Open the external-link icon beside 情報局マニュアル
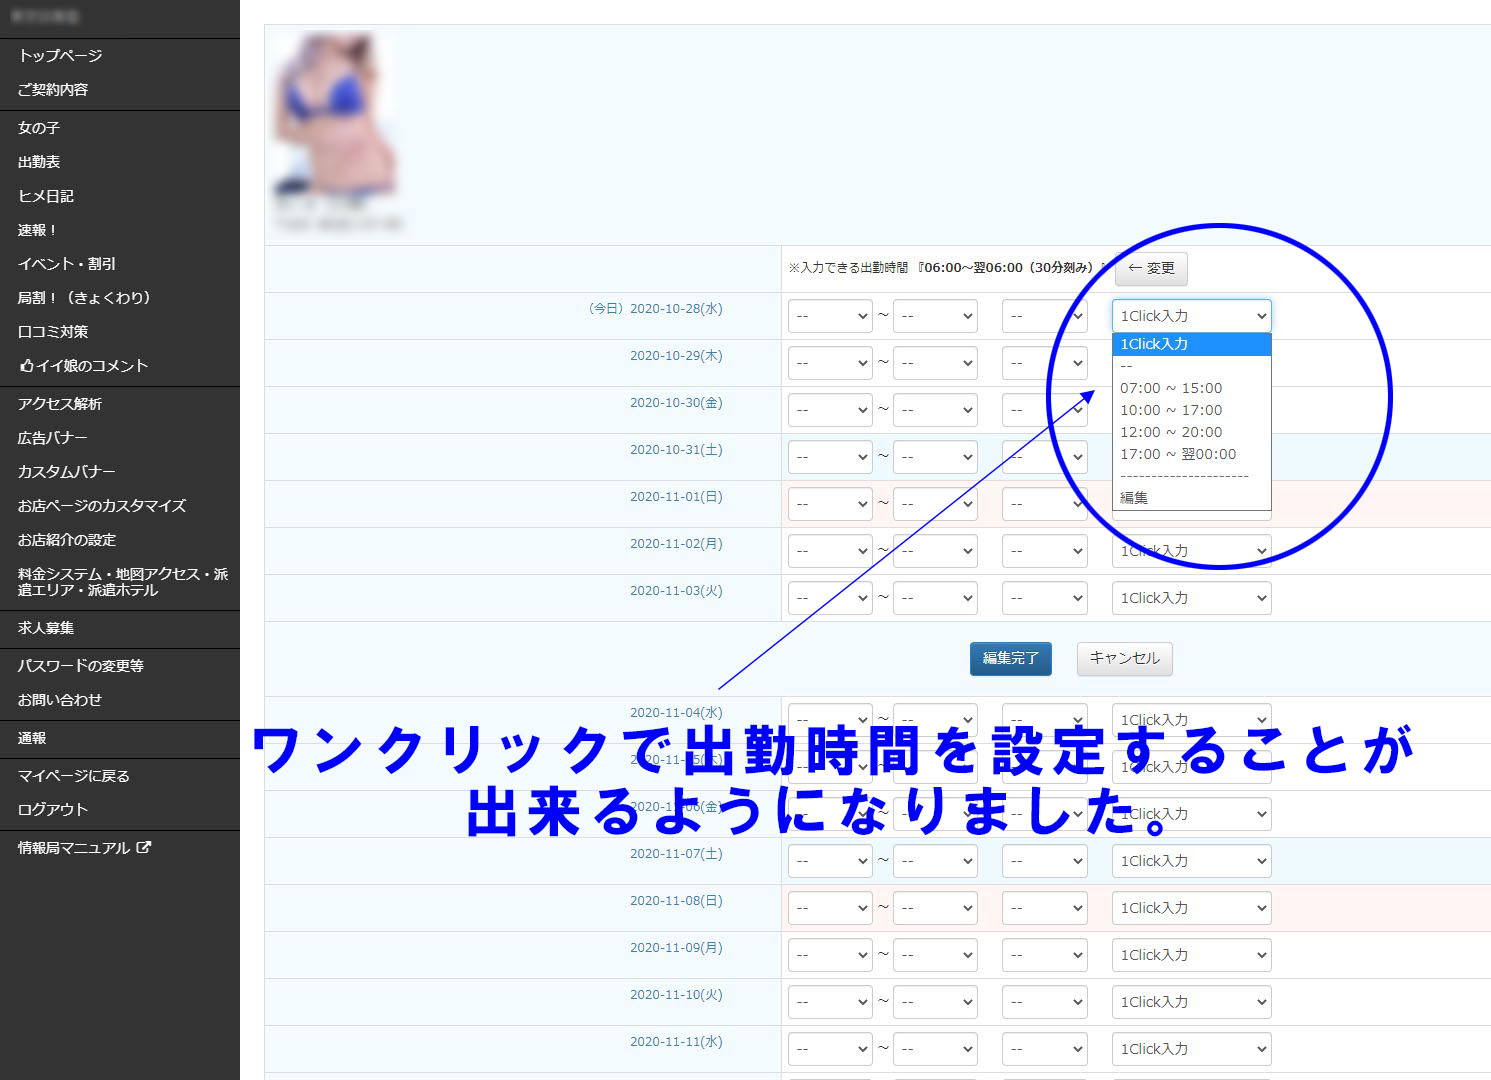Image resolution: width=1491 pixels, height=1080 pixels. point(144,847)
